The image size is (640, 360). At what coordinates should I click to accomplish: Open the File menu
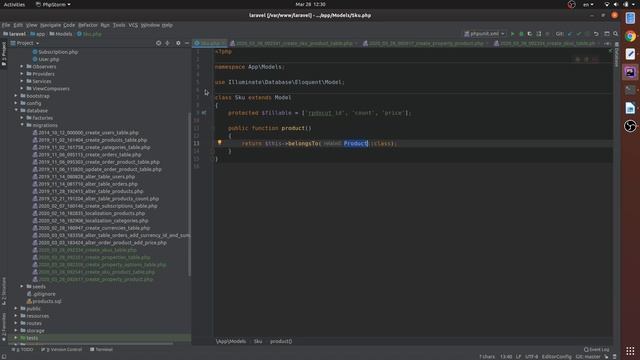click(x=6, y=25)
